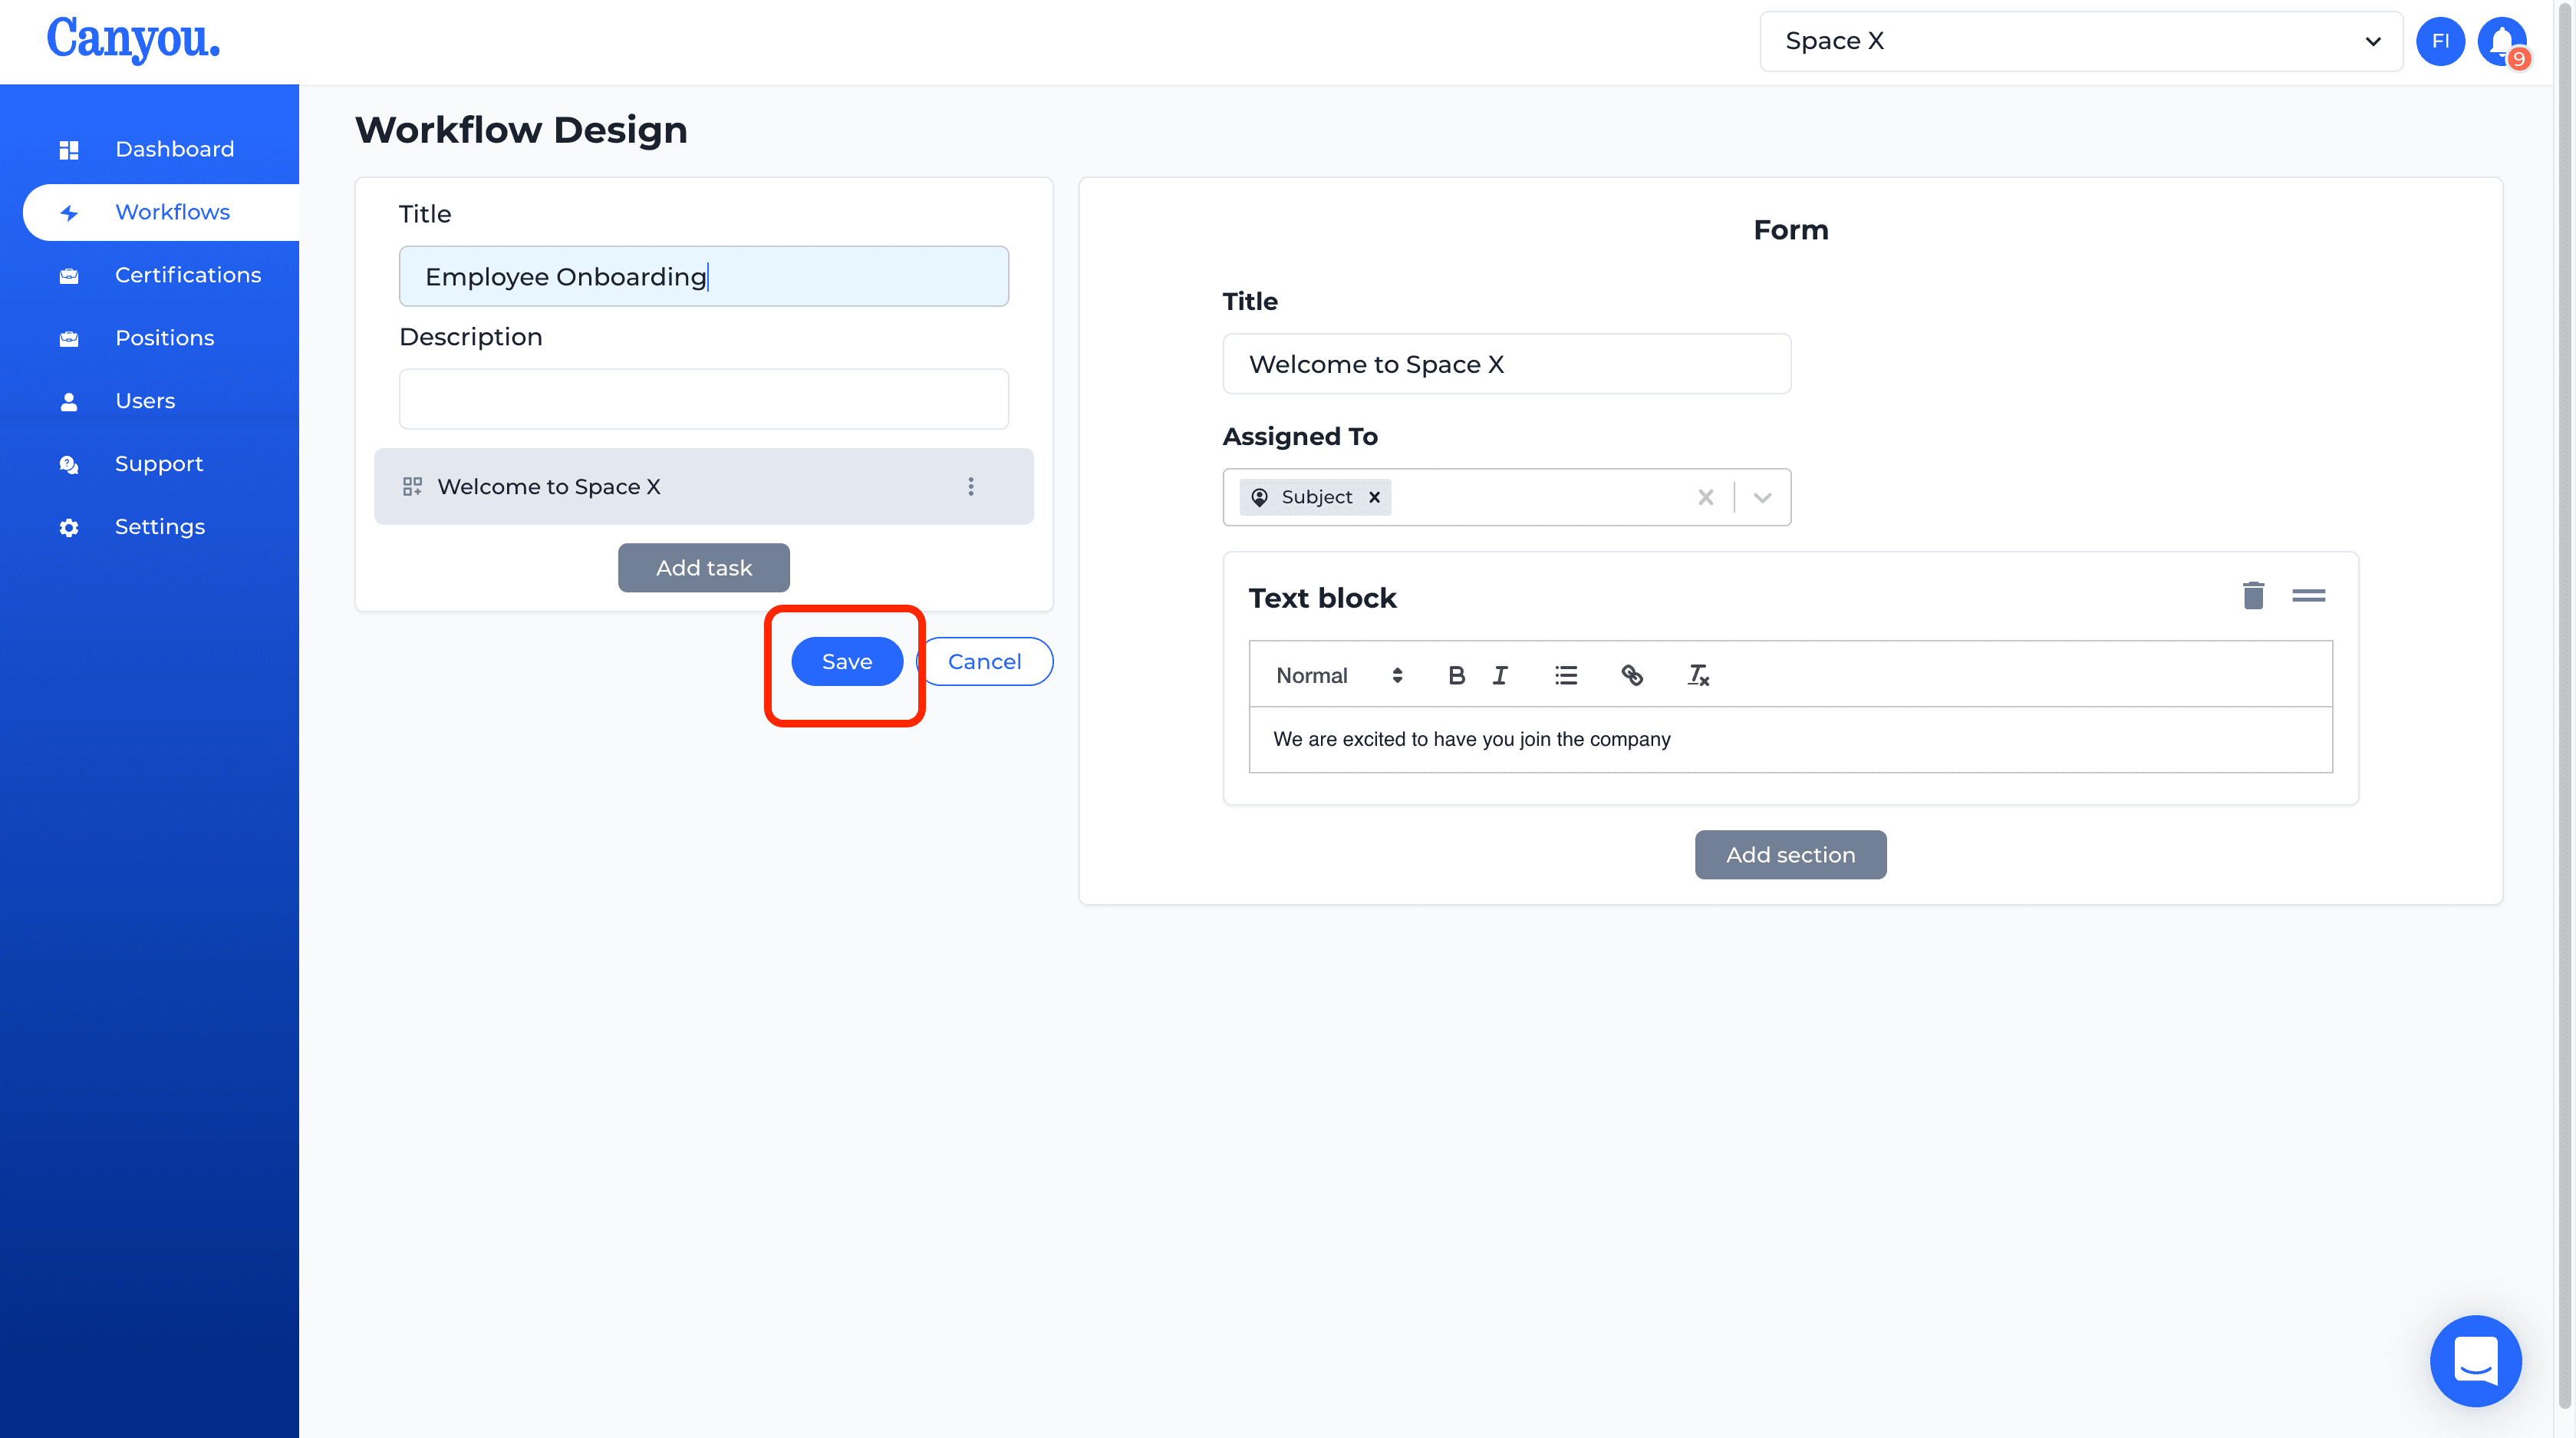Click the Cancel button
The width and height of the screenshot is (2576, 1438).
[986, 661]
